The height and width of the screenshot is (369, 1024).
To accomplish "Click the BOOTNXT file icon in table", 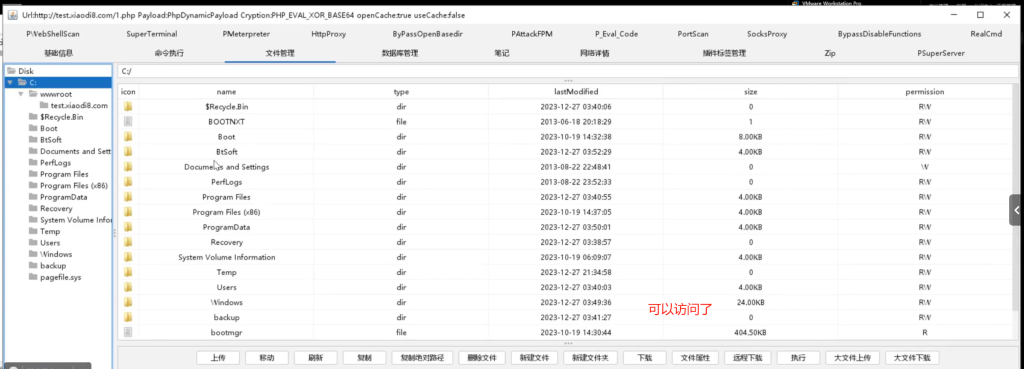I will 128,121.
